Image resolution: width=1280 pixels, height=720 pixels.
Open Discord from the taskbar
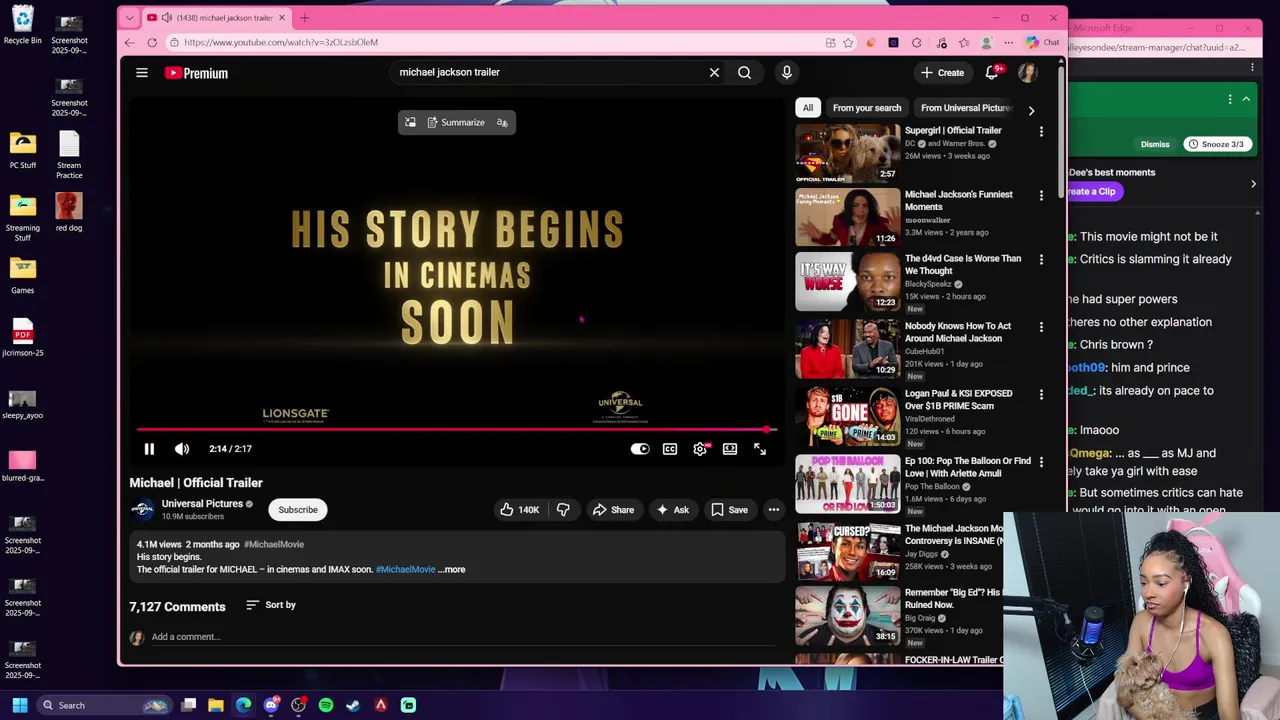tap(271, 705)
